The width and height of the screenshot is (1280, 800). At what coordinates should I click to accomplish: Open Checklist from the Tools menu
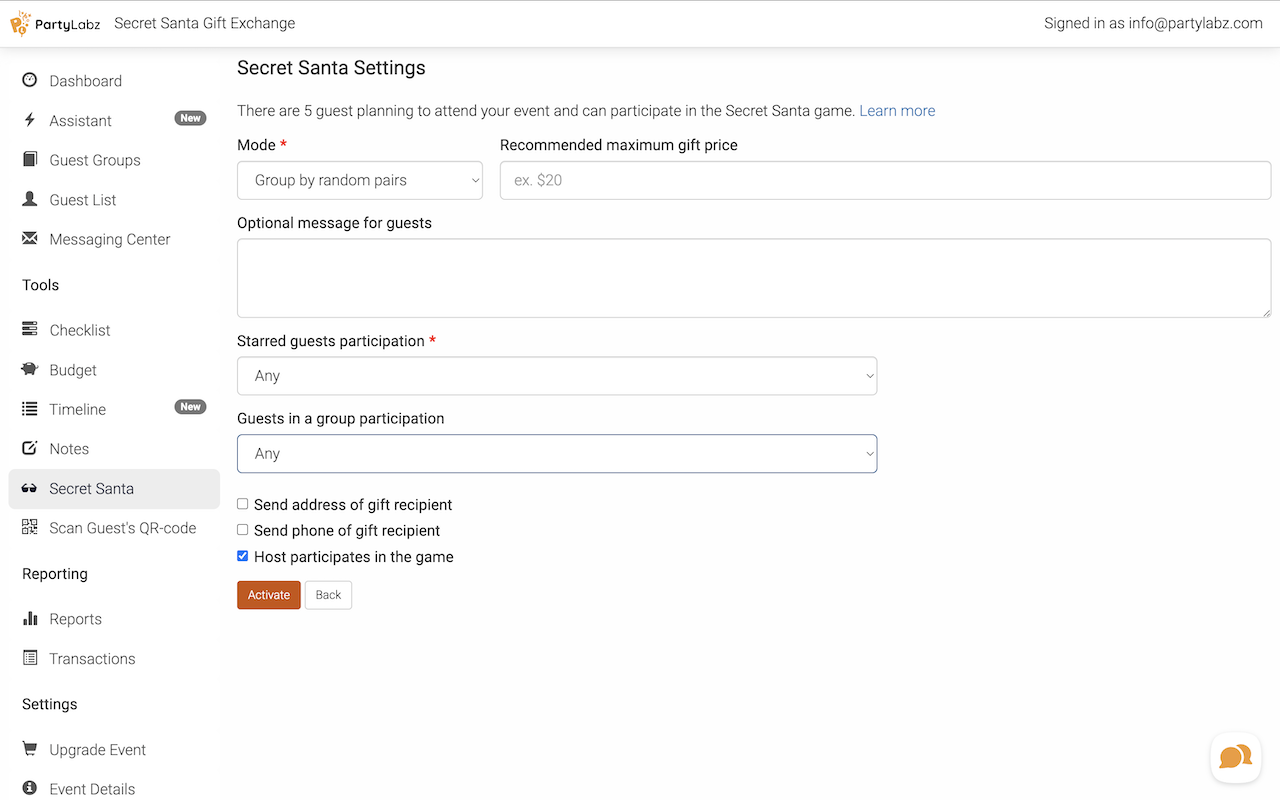(x=80, y=330)
